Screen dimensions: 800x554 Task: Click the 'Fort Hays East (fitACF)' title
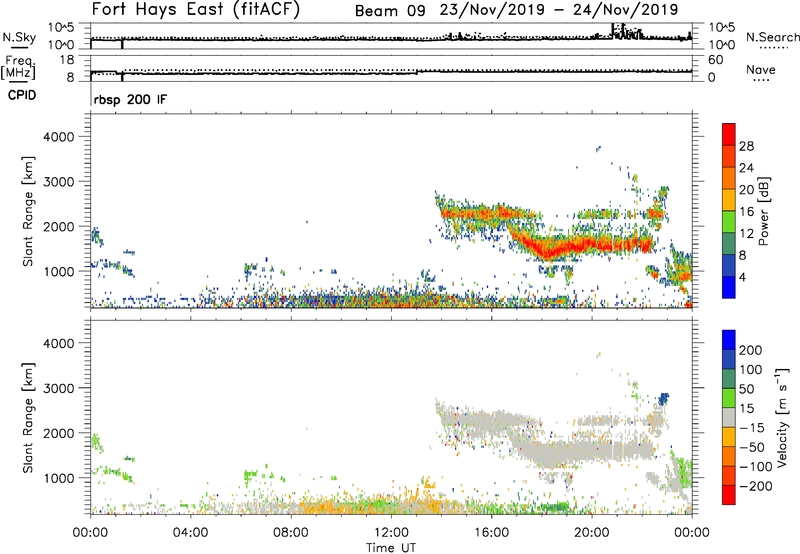tap(195, 9)
